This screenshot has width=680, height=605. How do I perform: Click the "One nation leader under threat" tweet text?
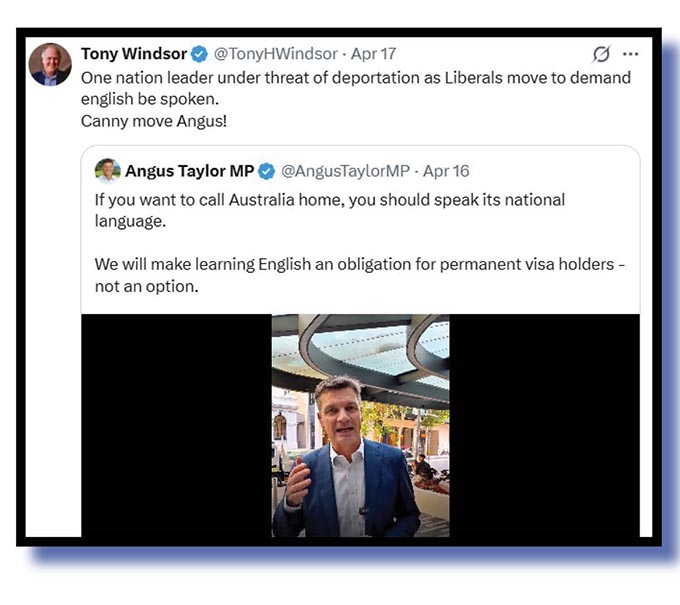(x=356, y=78)
